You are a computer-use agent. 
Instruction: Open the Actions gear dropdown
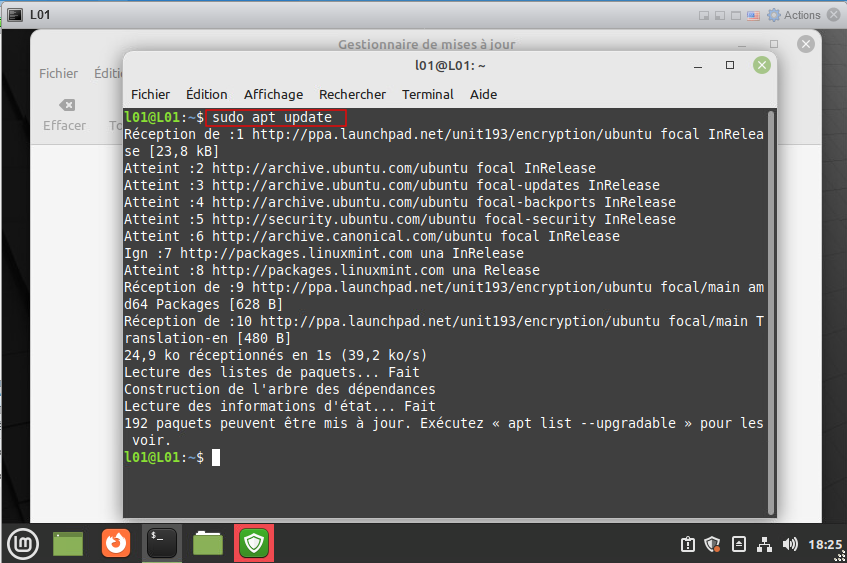794,15
